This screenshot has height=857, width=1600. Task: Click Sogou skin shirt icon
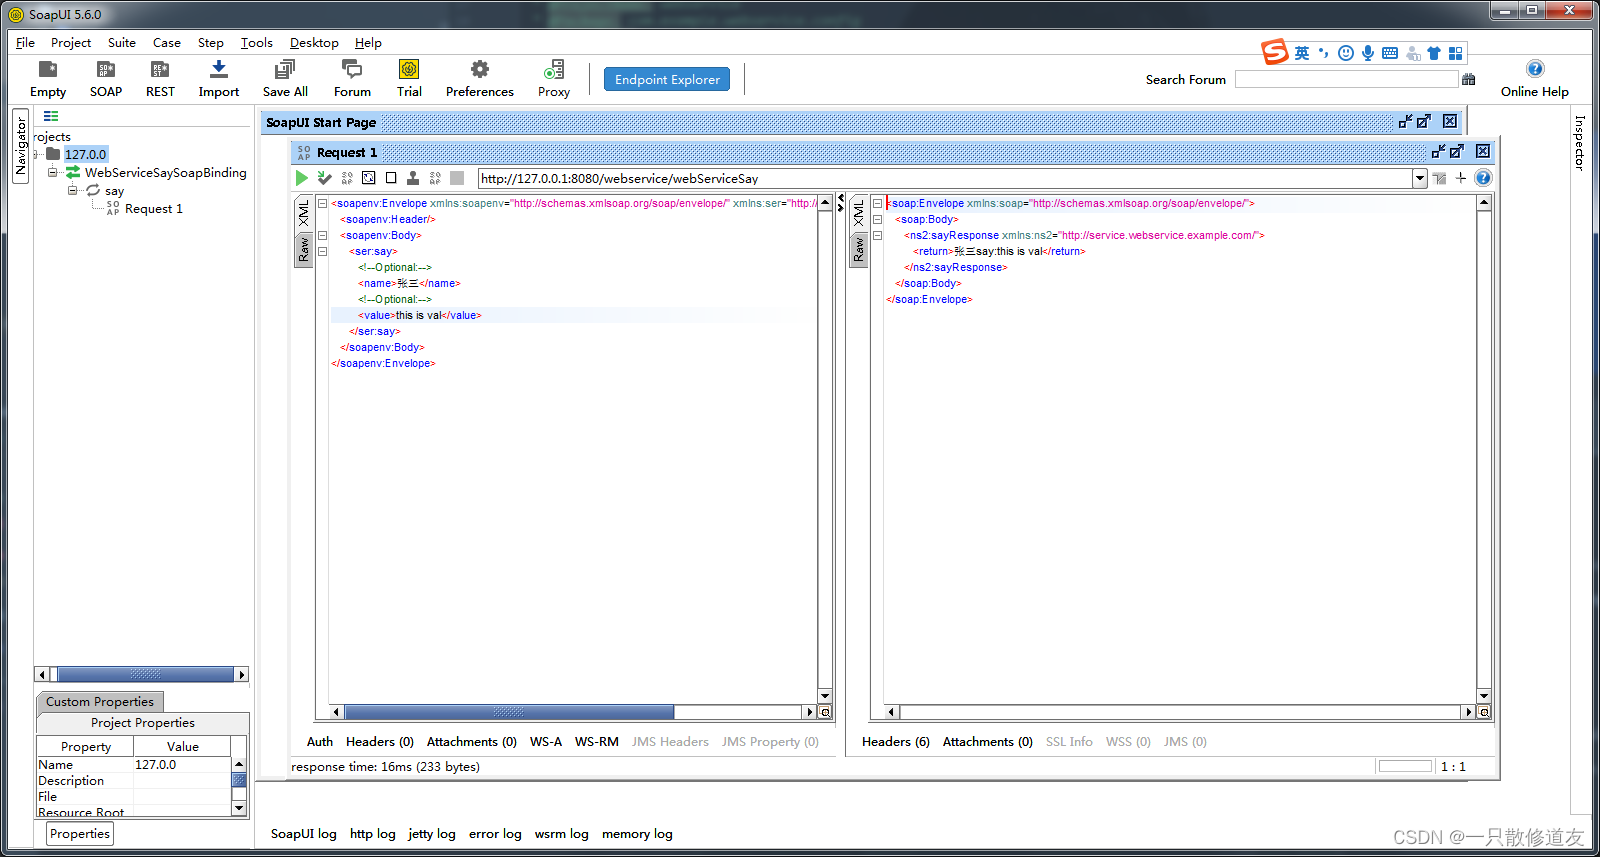(x=1434, y=53)
